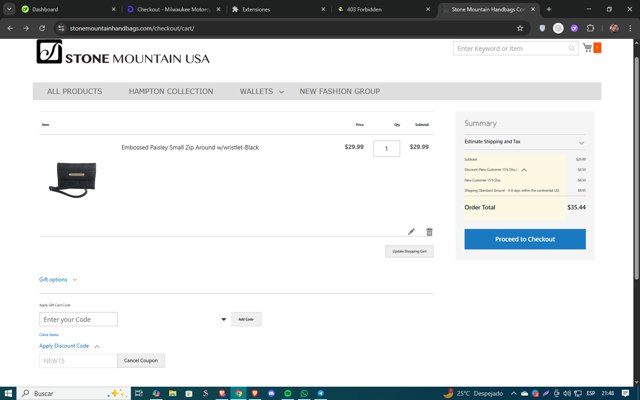Click the gift card Enter your Code field
The width and height of the screenshot is (640, 400).
(78, 319)
